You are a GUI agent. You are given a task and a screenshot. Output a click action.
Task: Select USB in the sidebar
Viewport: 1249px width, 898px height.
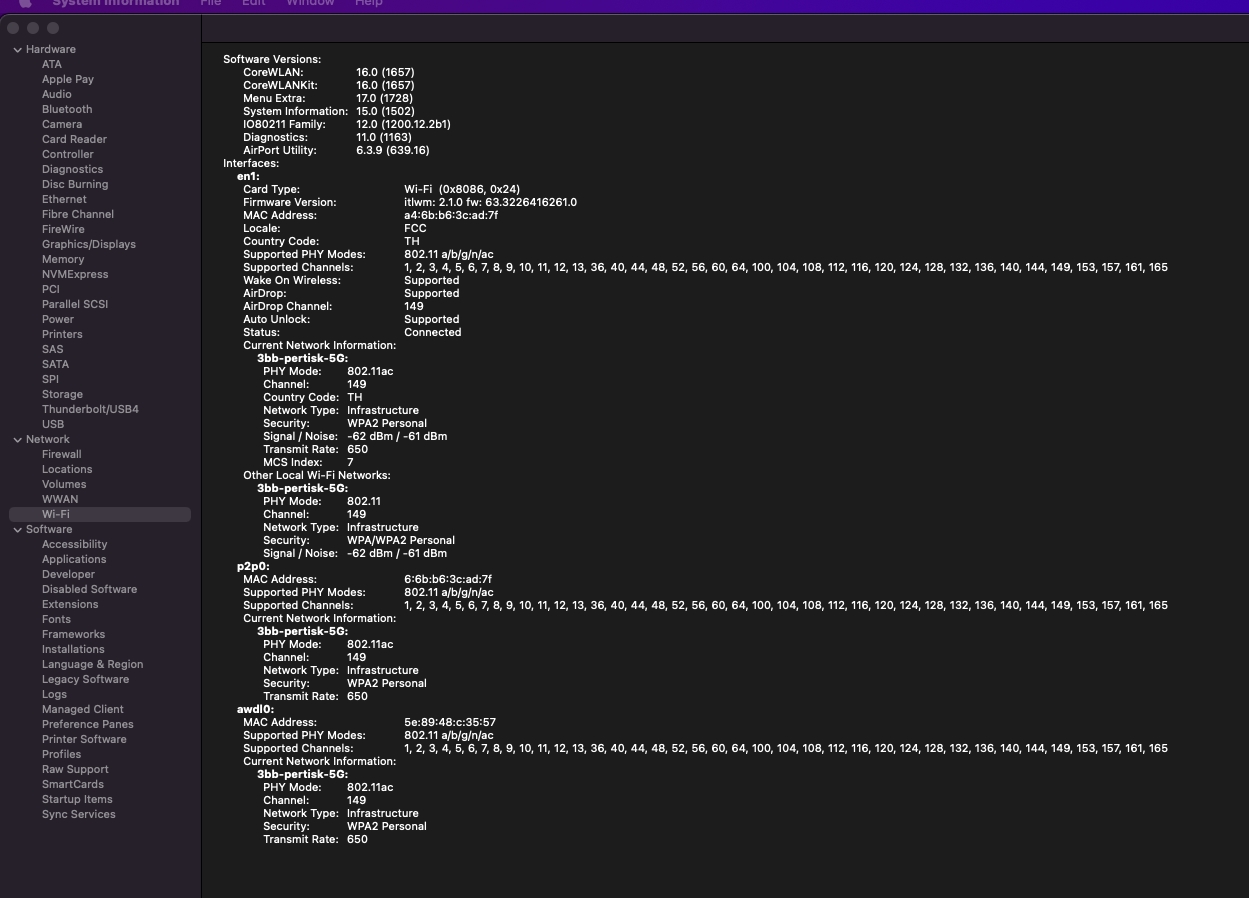53,424
